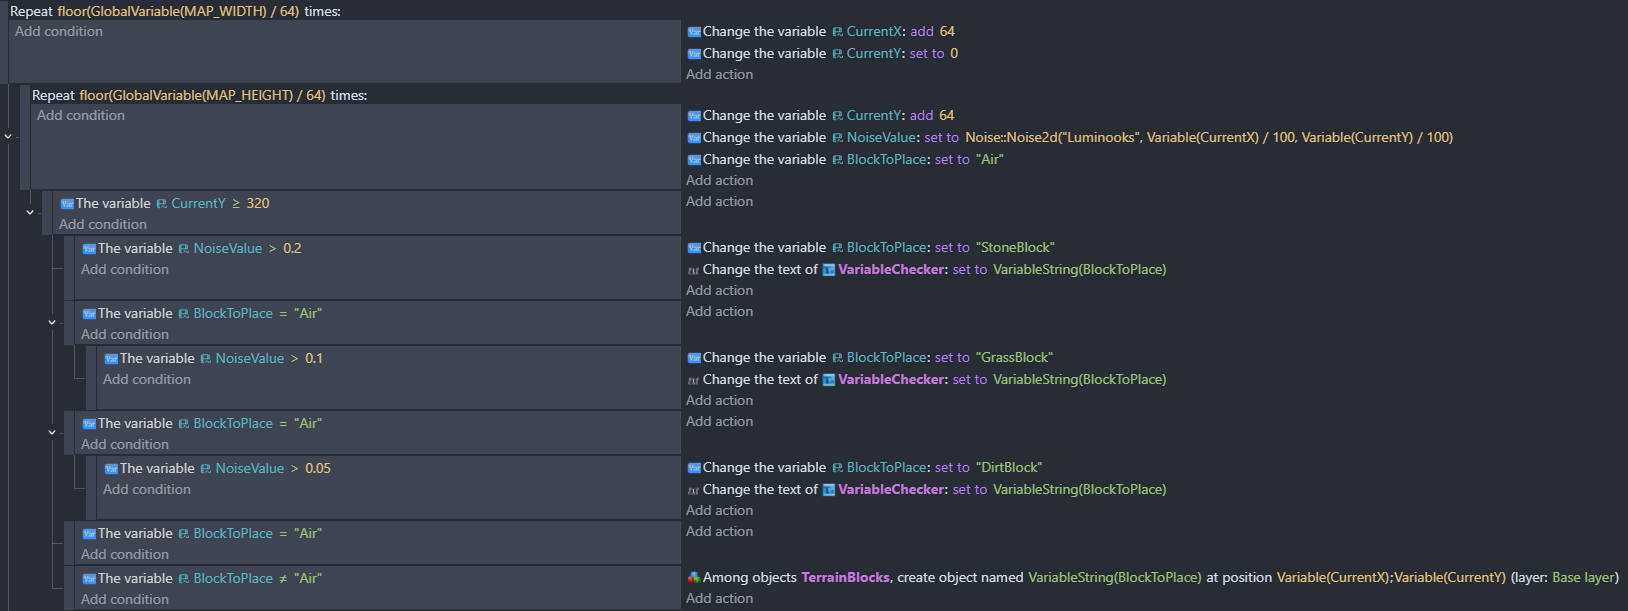Click Add action below CurrentY set to 0

(x=719, y=75)
